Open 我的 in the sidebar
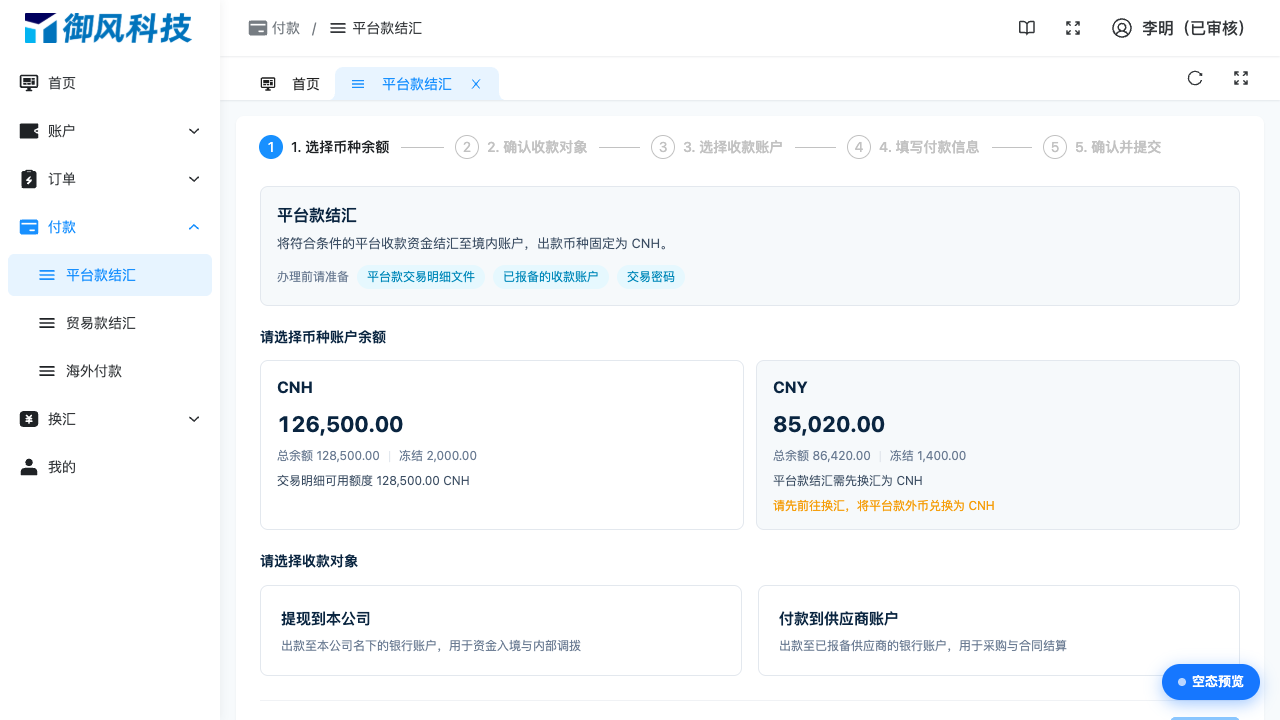This screenshot has height=720, width=1280. 110,467
